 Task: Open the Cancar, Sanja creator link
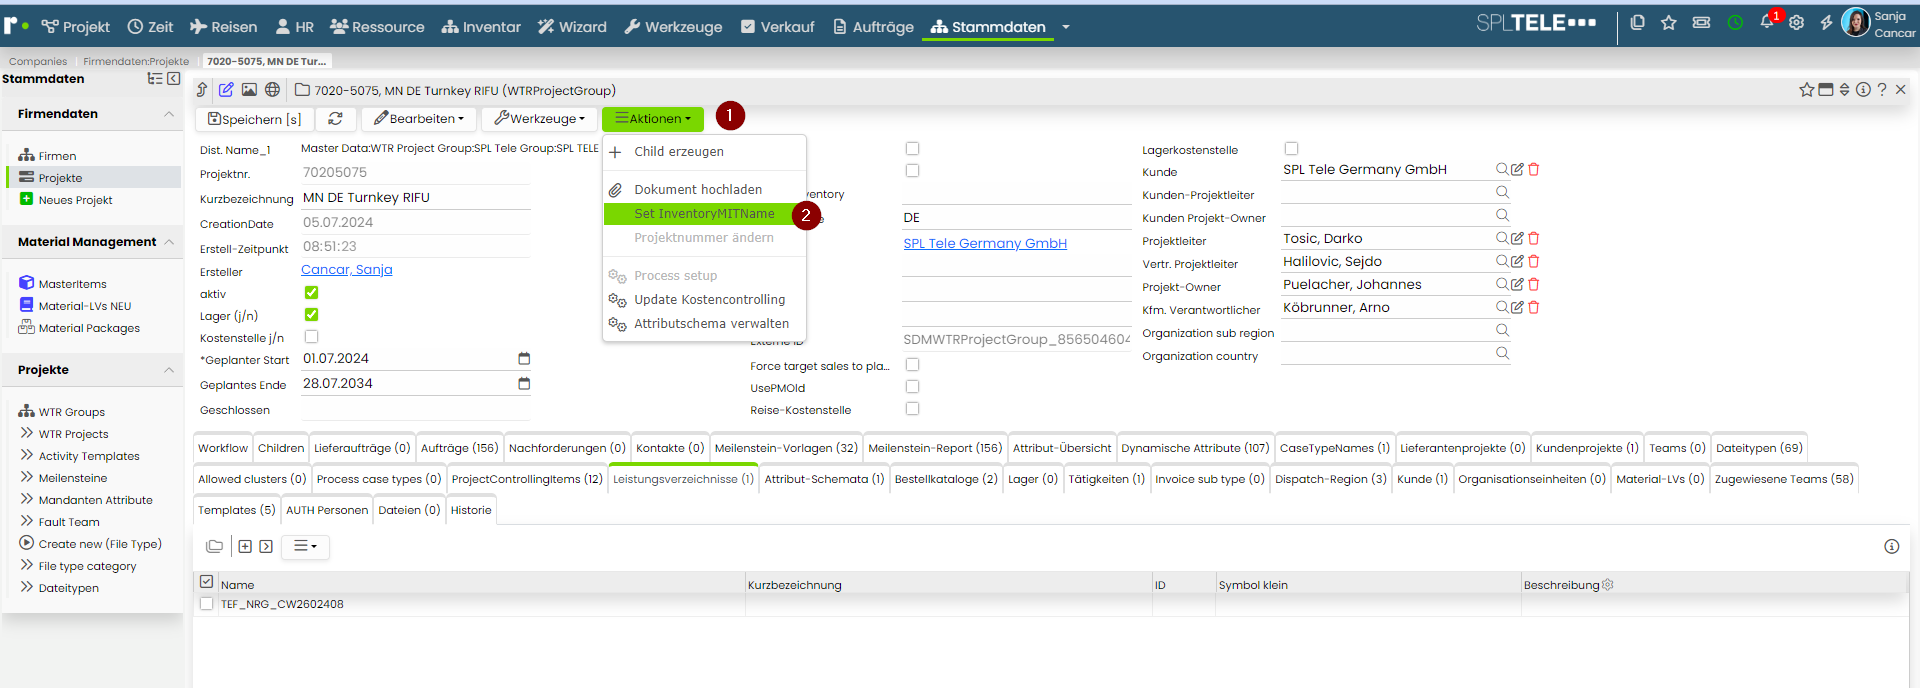pos(346,270)
